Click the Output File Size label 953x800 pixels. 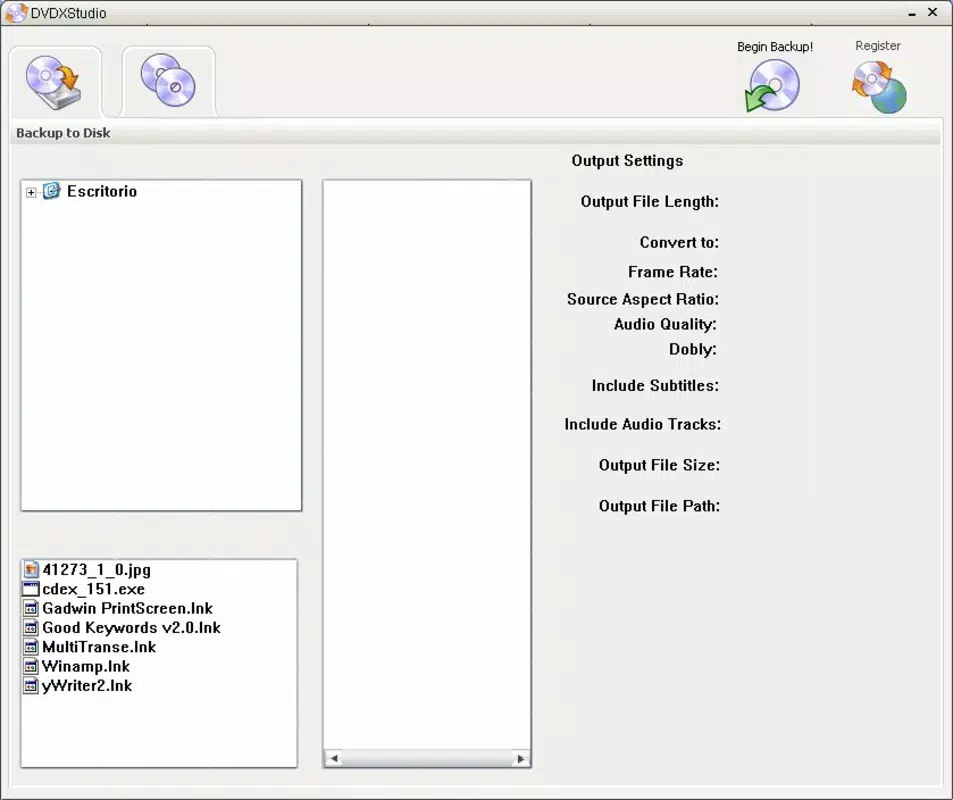pyautogui.click(x=659, y=465)
